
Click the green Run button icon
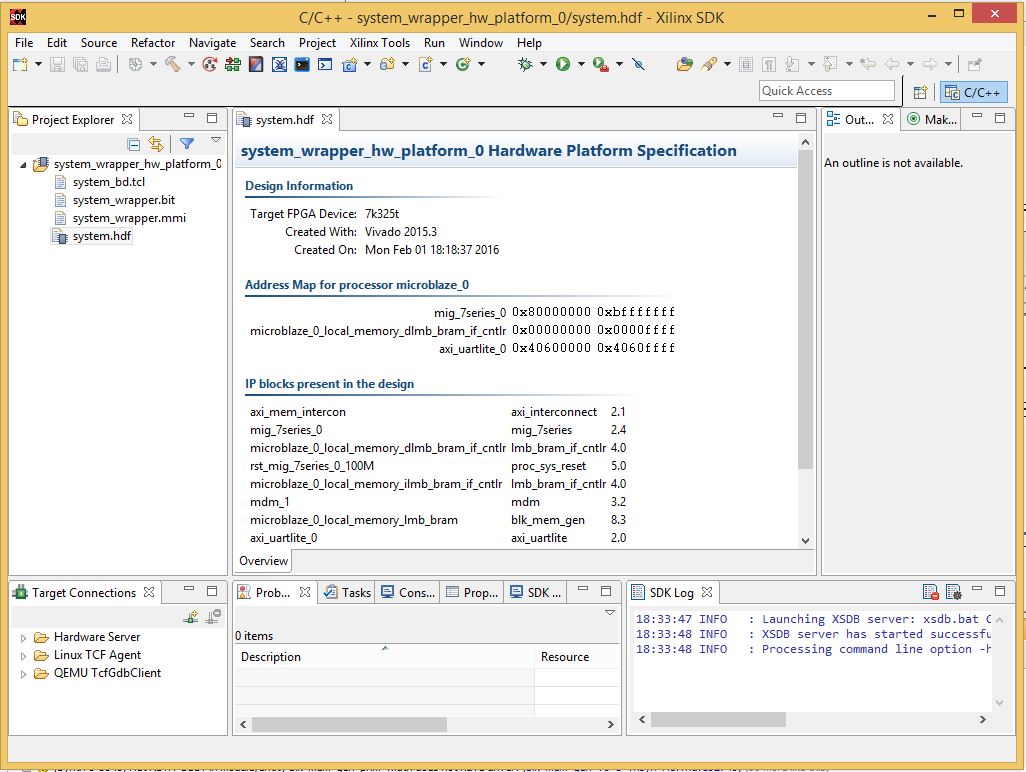pos(563,64)
